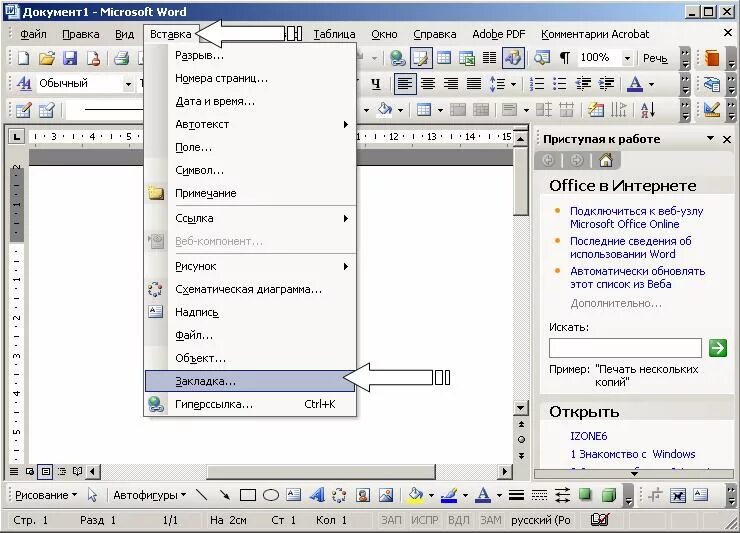This screenshot has height=533, width=740.
Task: Click the Искать search input field
Action: click(625, 348)
